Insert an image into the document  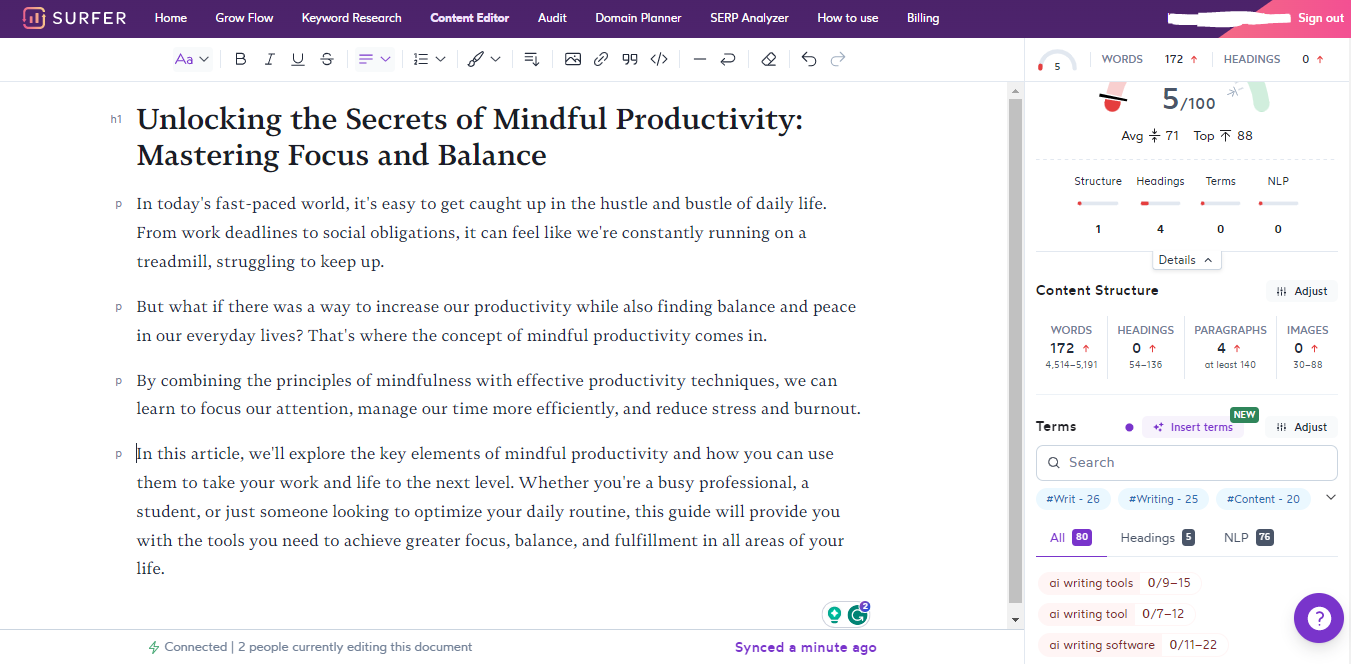tap(572, 59)
